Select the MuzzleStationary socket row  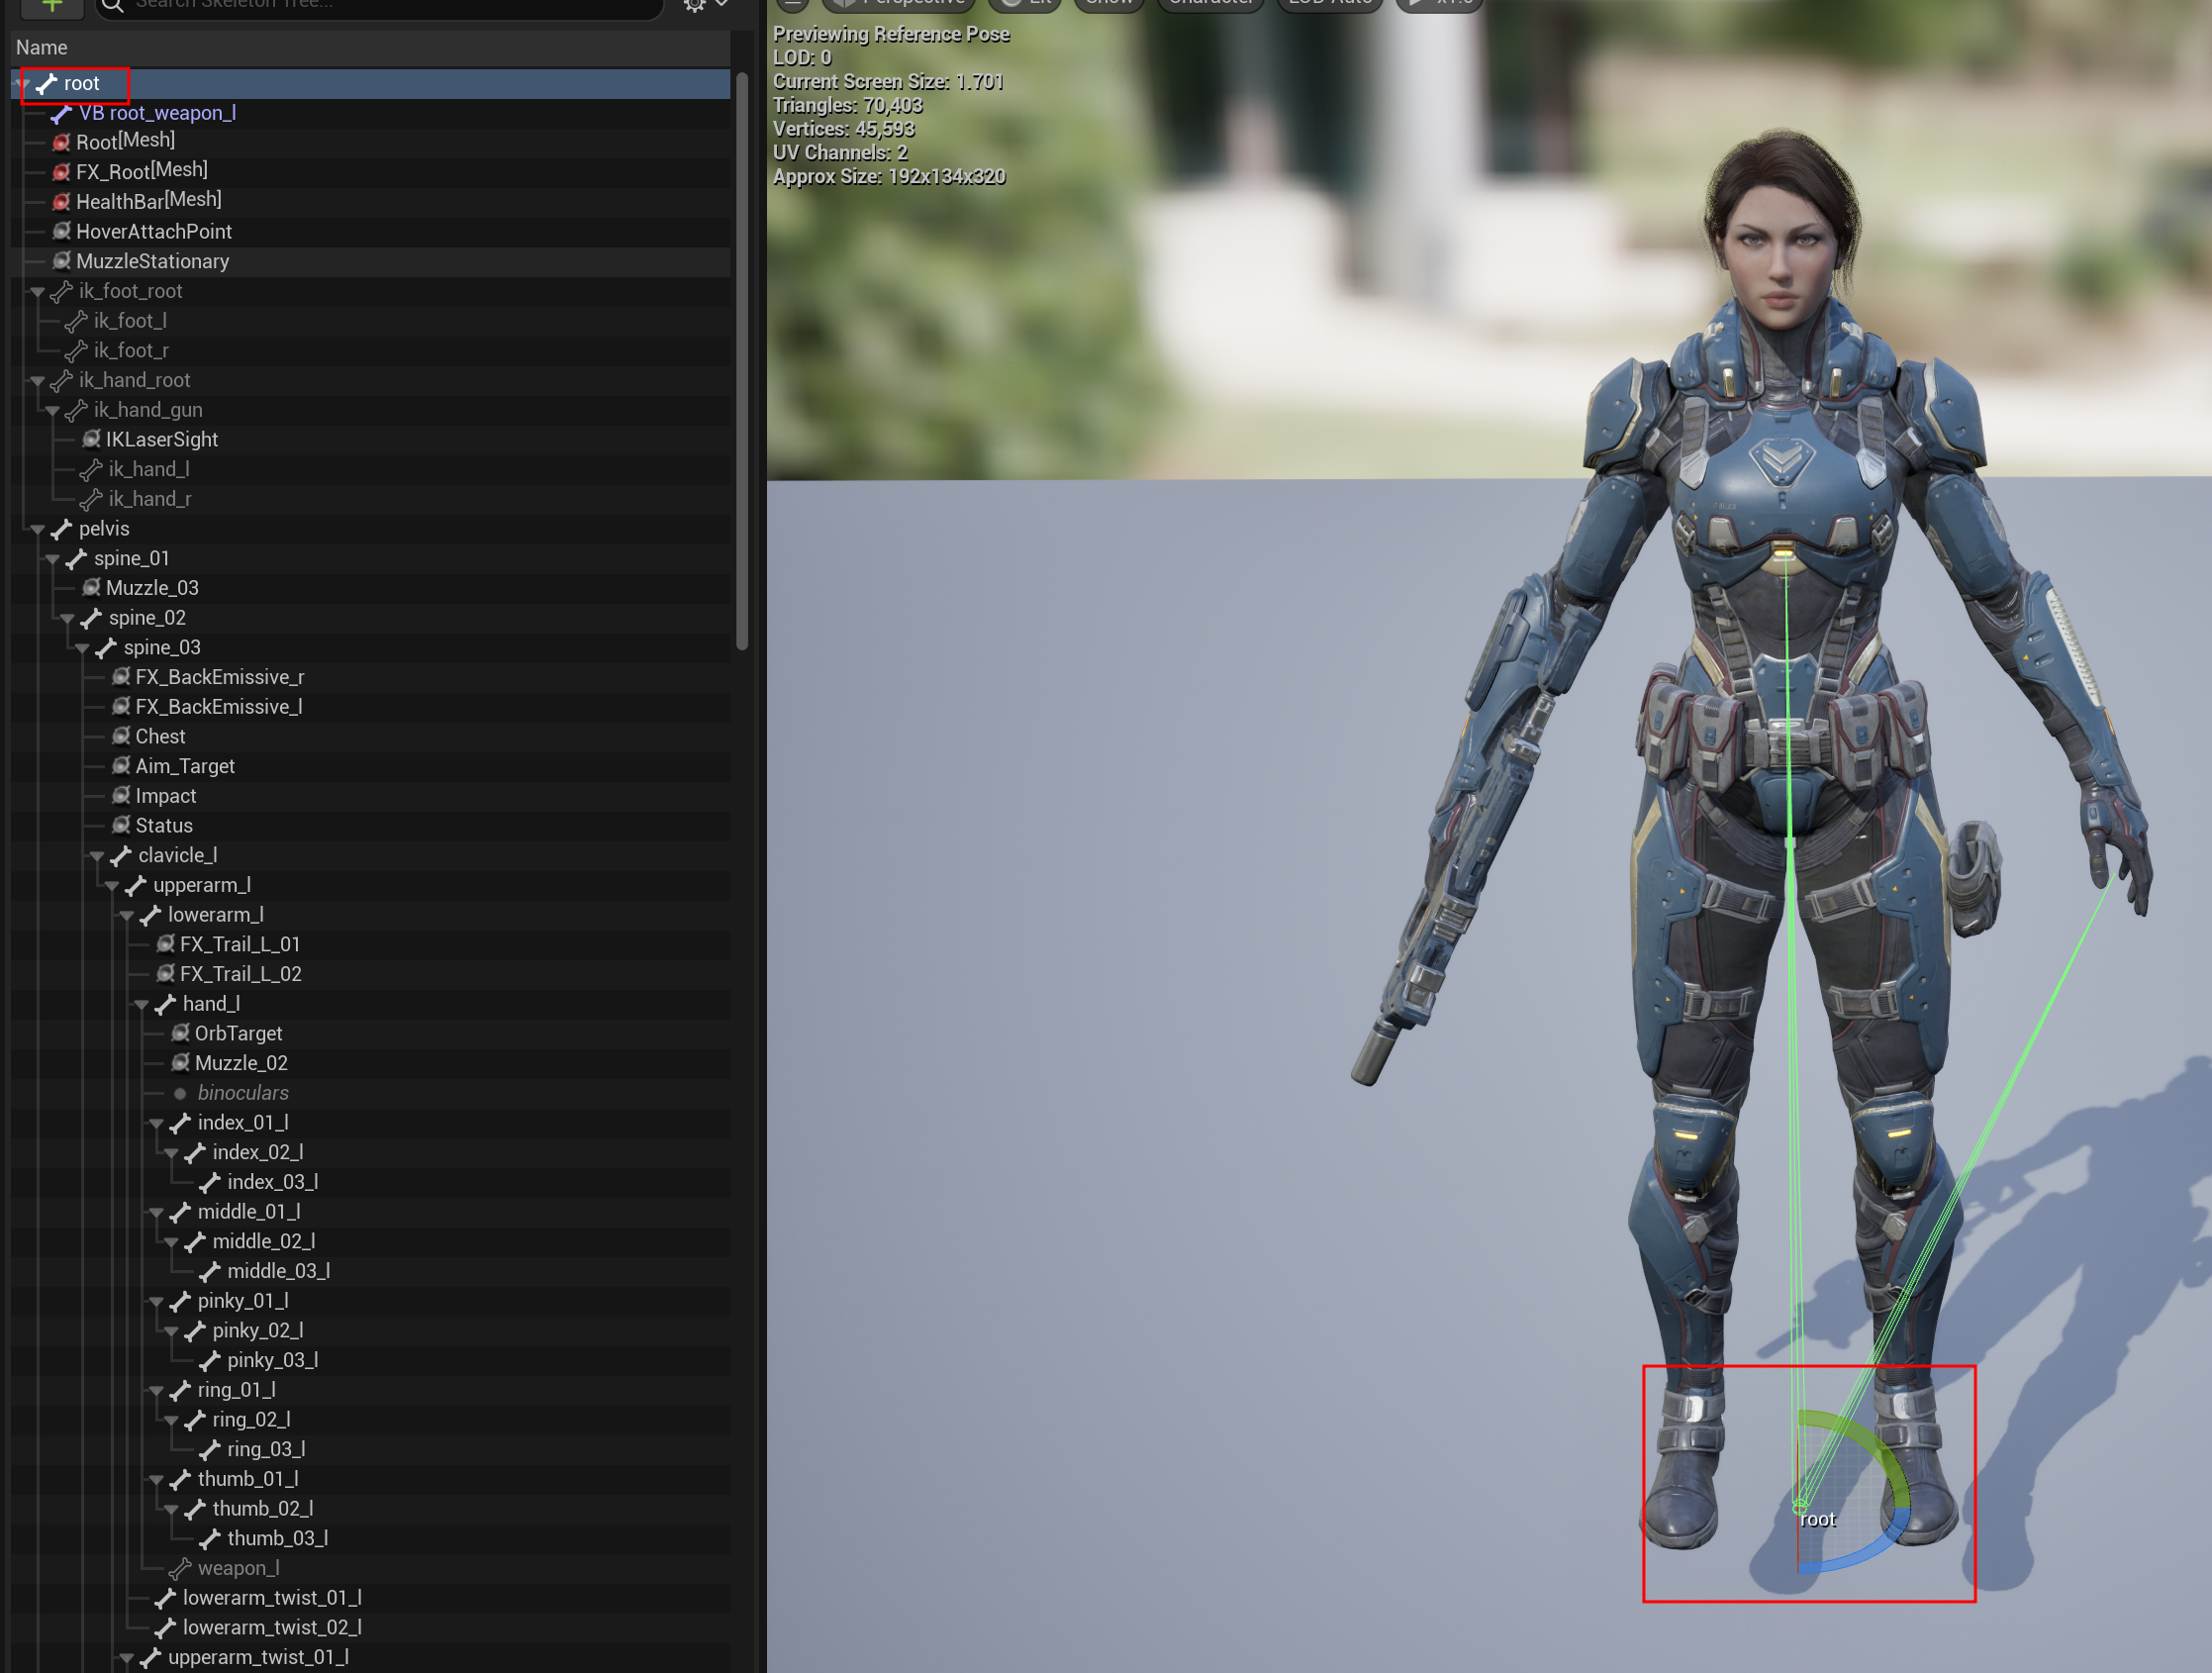[152, 262]
